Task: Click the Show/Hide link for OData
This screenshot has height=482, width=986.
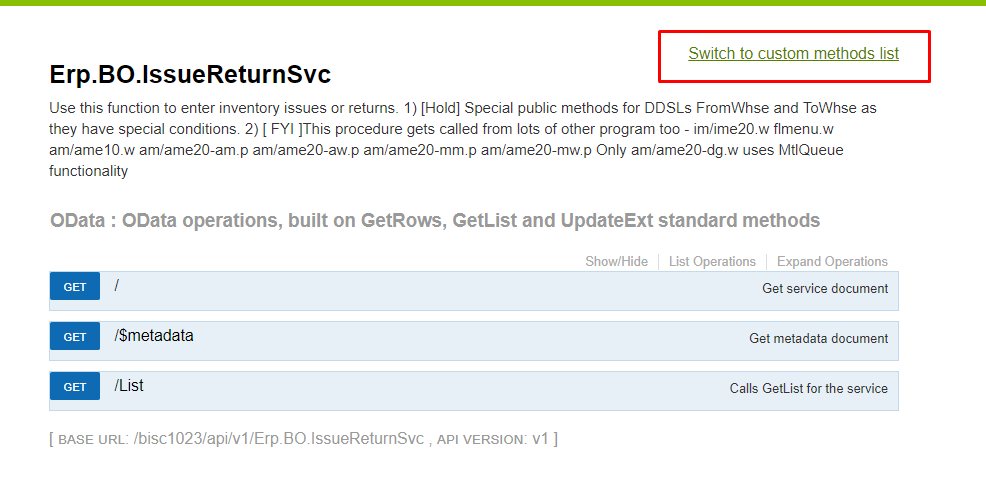Action: (616, 262)
